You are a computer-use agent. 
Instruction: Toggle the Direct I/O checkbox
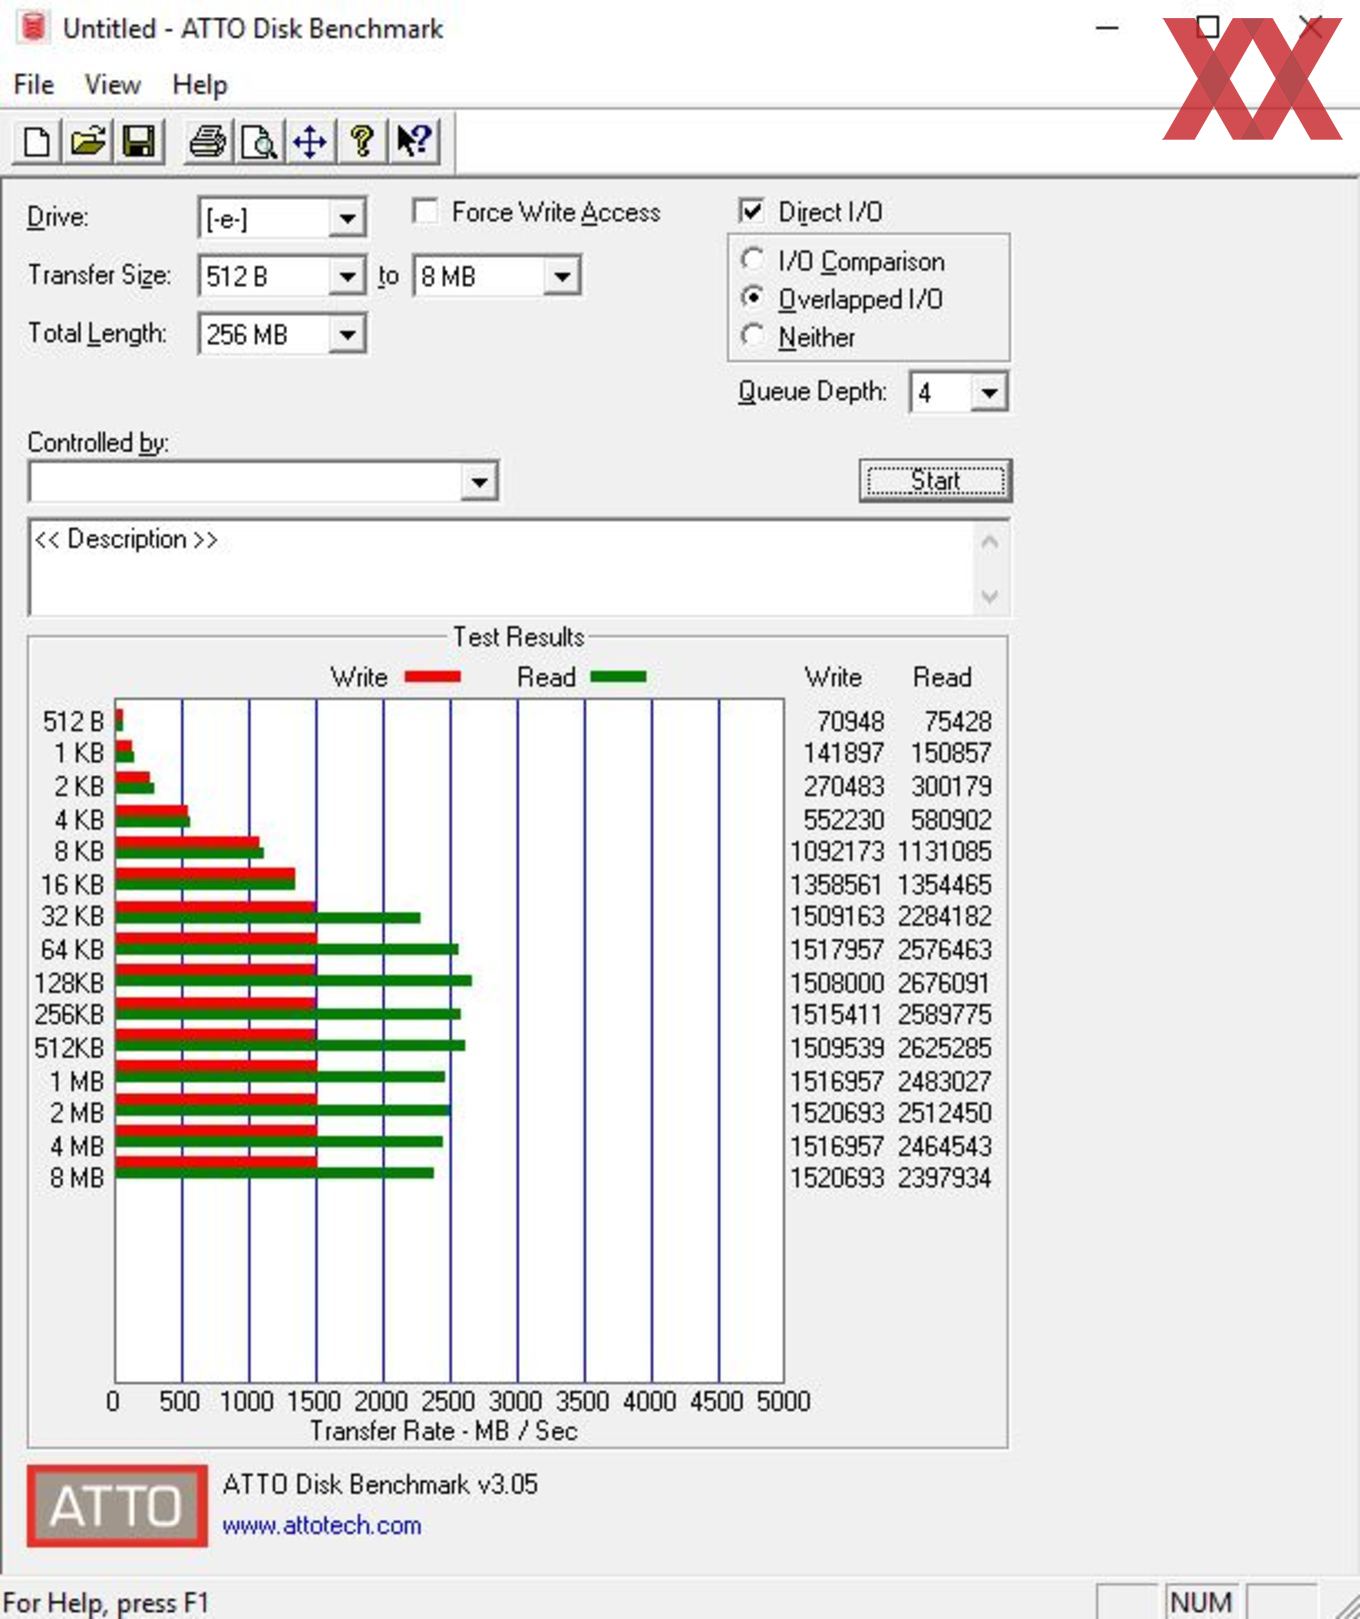[x=751, y=211]
